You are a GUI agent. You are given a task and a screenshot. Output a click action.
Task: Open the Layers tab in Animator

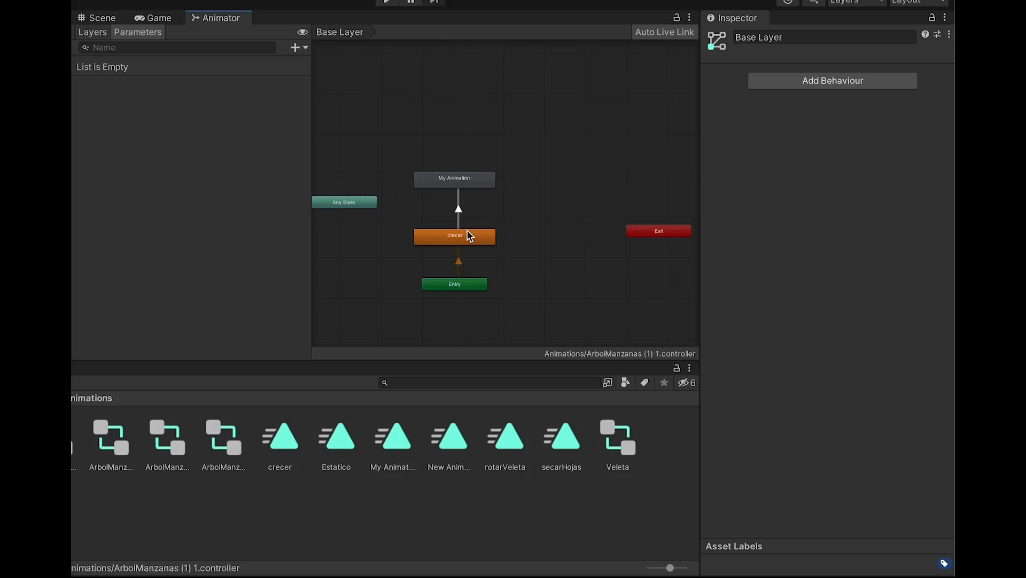click(x=92, y=32)
